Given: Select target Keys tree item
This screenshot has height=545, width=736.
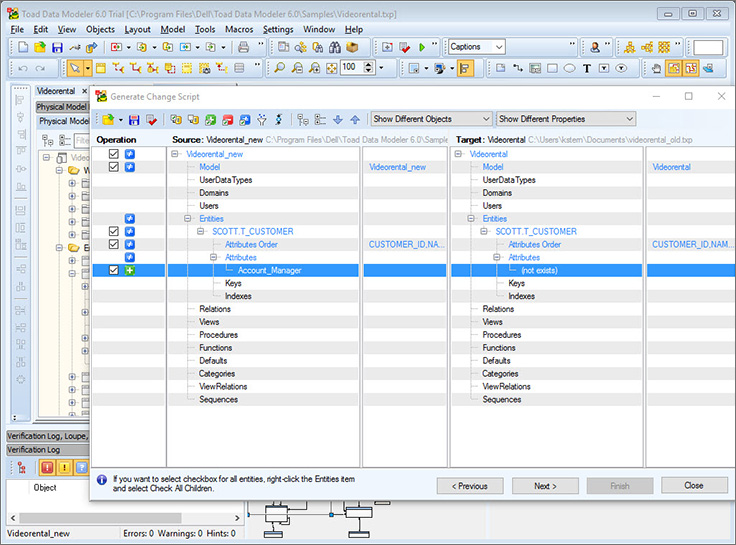Looking at the screenshot, I should (x=516, y=283).
